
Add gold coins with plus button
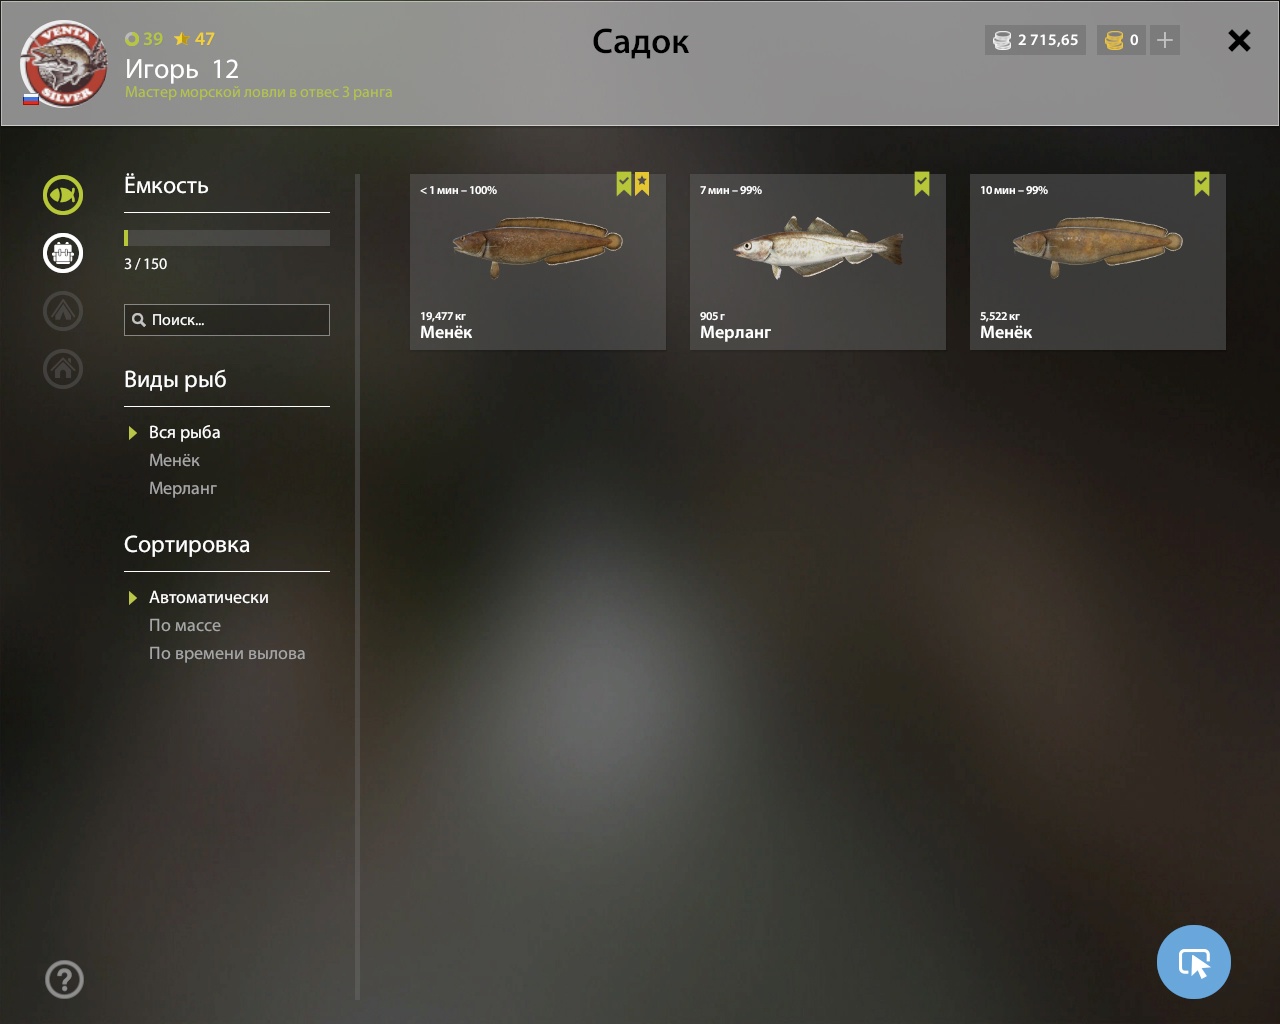(x=1165, y=40)
